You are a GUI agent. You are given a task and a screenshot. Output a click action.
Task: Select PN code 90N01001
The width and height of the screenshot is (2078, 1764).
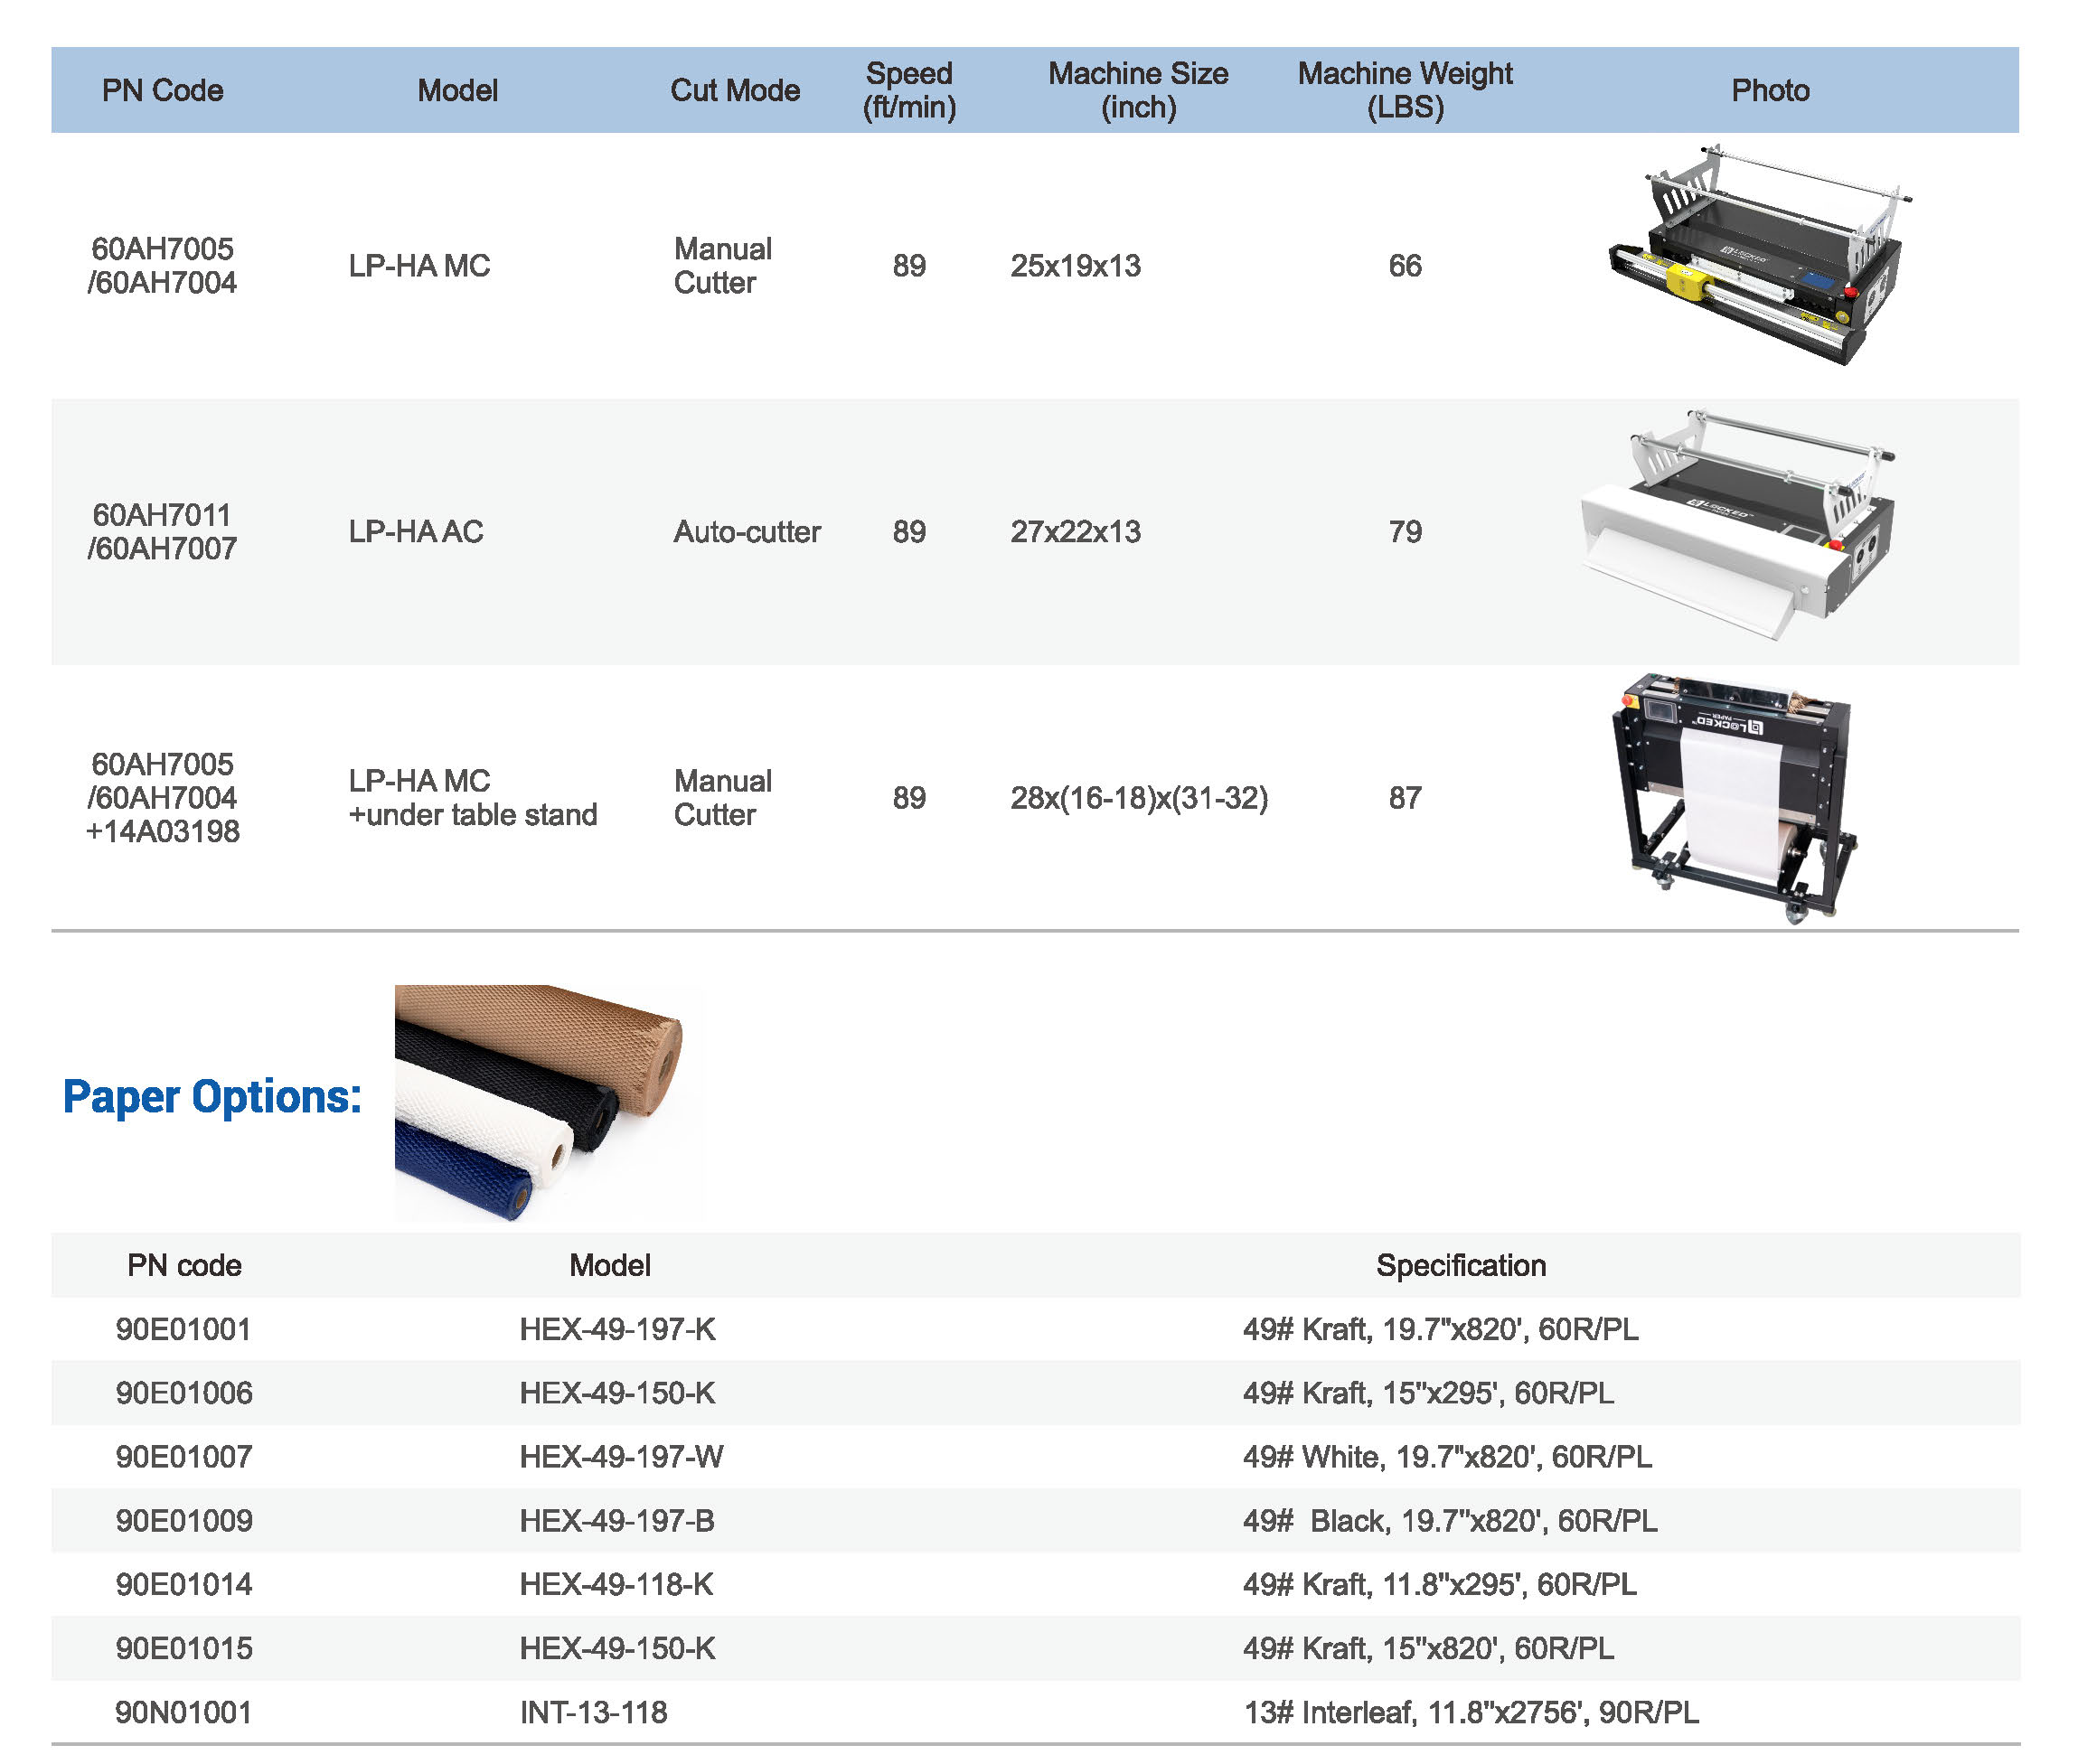[184, 1712]
